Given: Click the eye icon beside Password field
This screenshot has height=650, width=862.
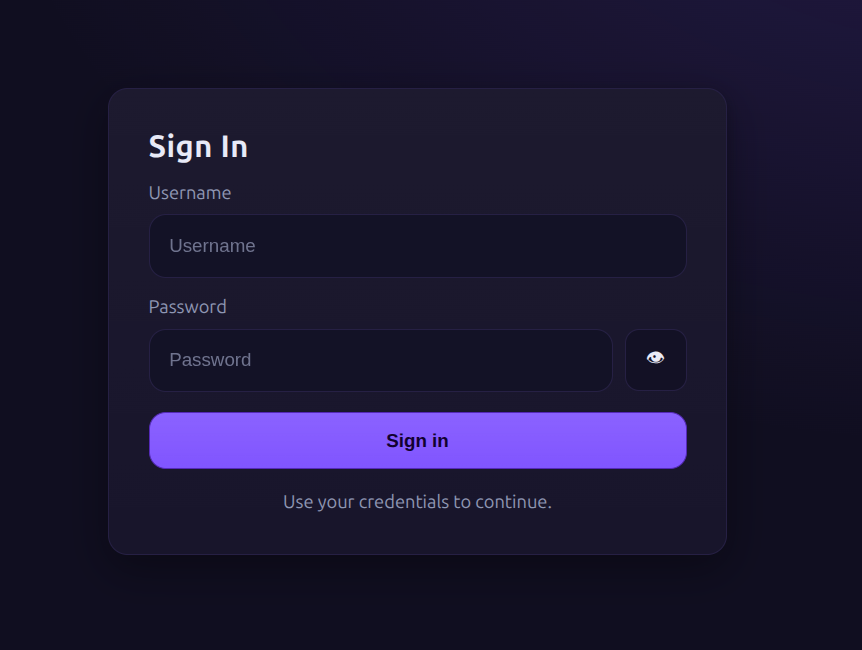Looking at the screenshot, I should coord(655,359).
